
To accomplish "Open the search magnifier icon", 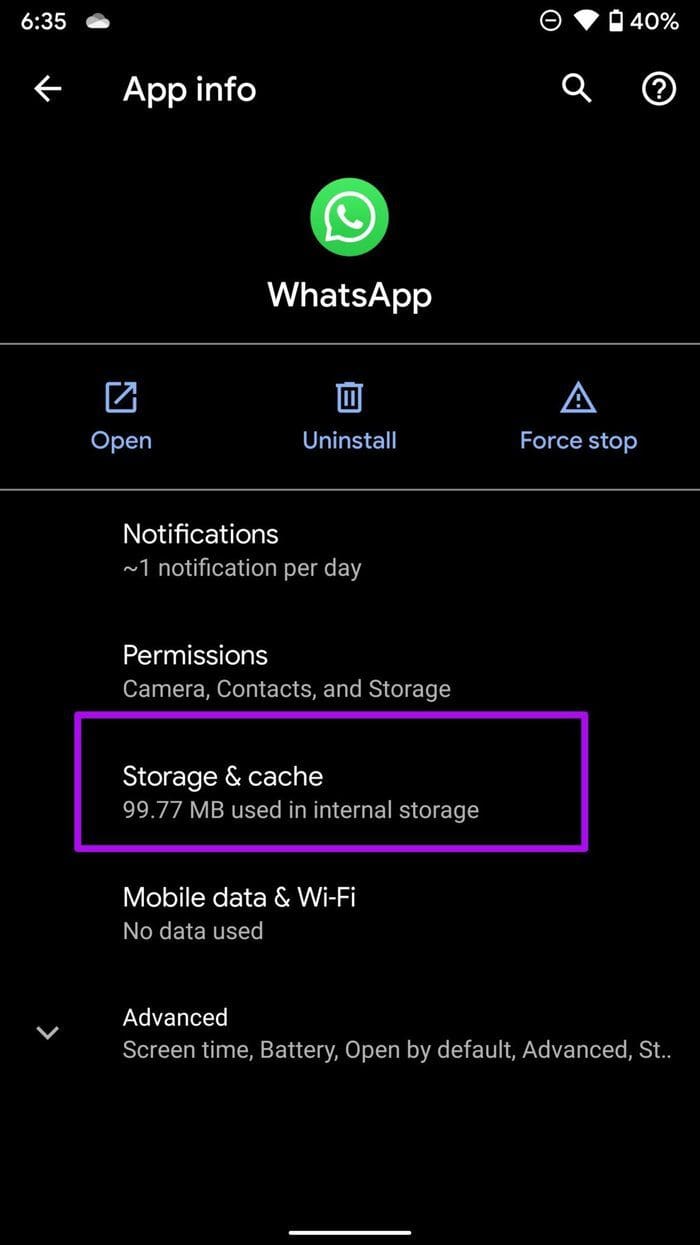I will [x=576, y=88].
